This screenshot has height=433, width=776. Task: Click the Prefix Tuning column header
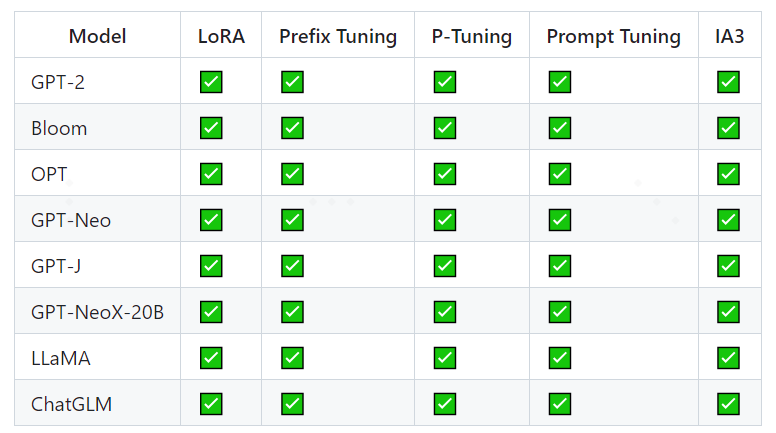pos(338,37)
